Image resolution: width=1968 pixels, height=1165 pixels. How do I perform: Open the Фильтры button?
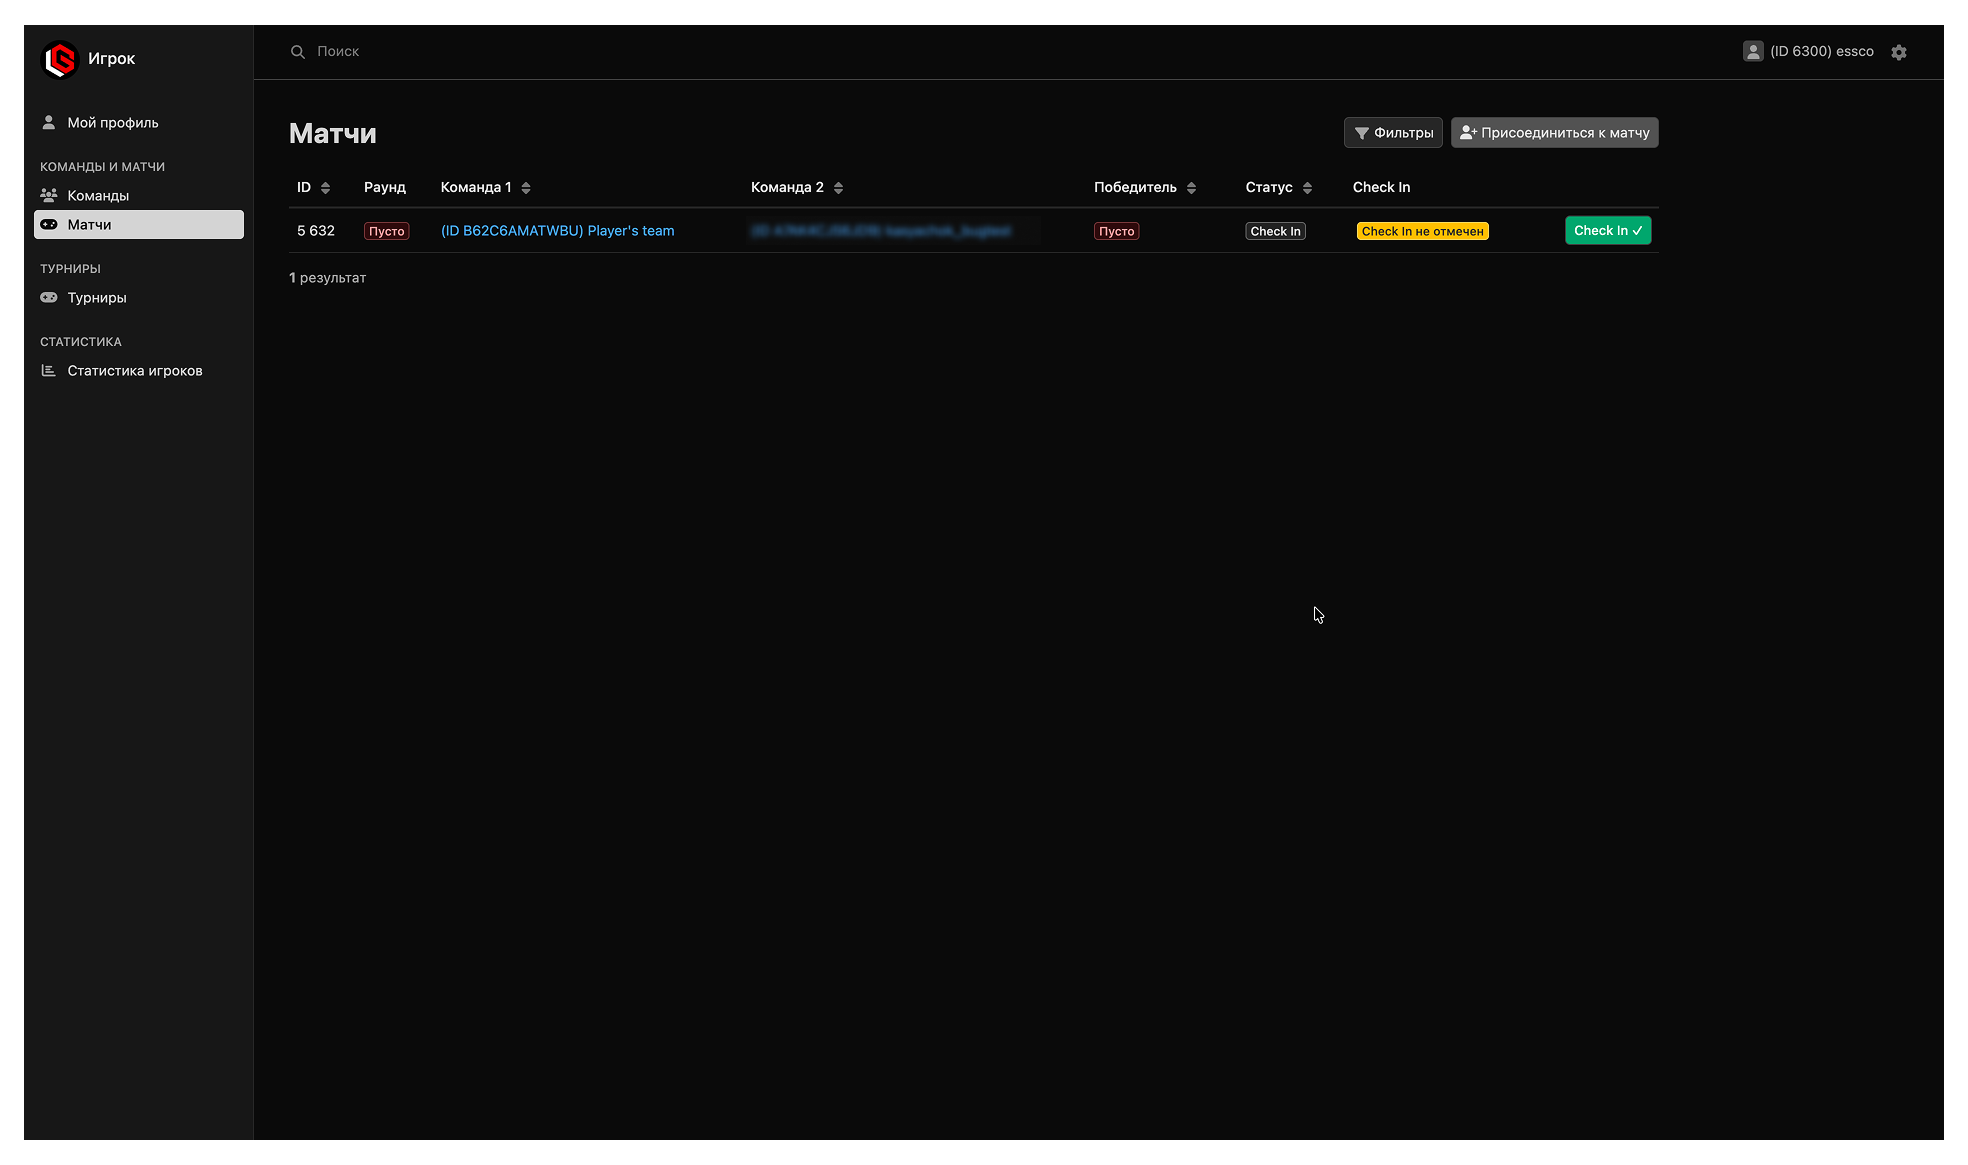[1392, 133]
